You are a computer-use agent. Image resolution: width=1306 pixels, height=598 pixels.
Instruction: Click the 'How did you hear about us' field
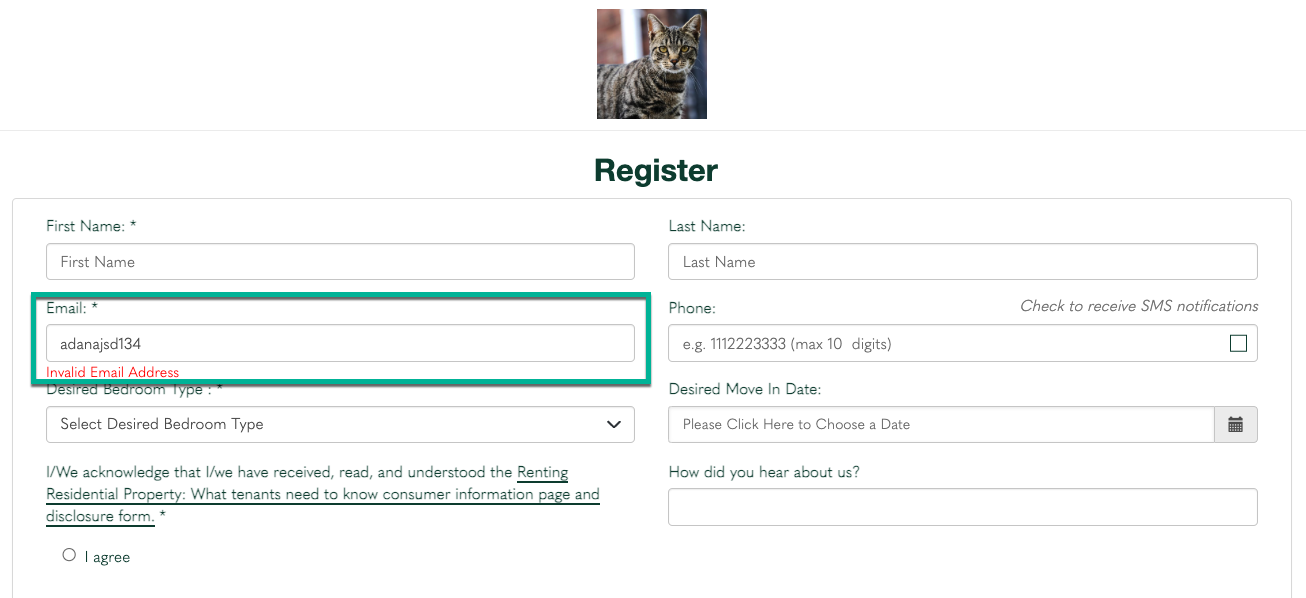click(963, 507)
